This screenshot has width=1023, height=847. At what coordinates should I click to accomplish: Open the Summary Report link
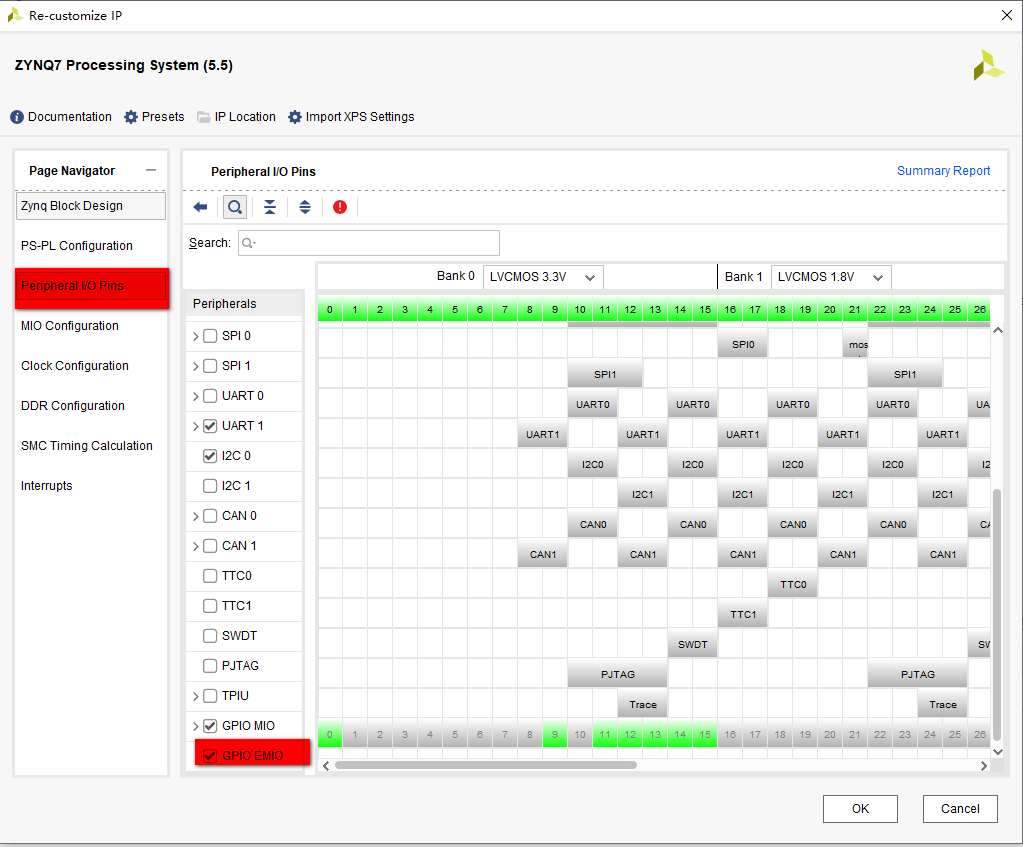click(x=943, y=170)
